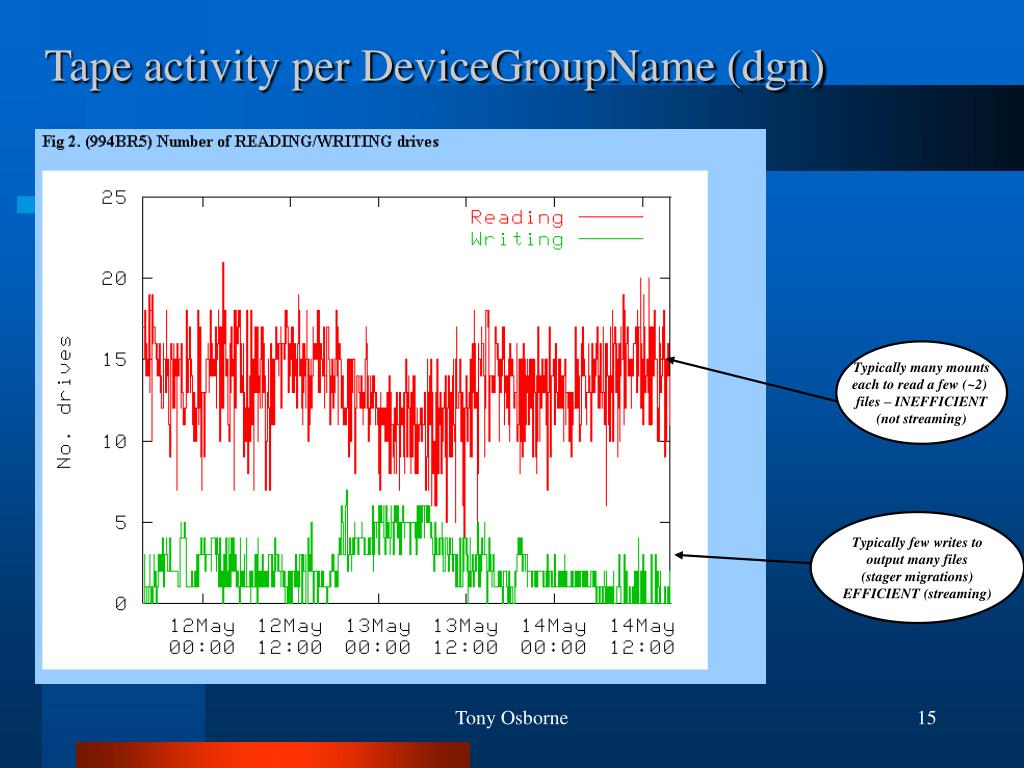Click the y-axis value 0
The height and width of the screenshot is (768, 1024).
tap(120, 604)
